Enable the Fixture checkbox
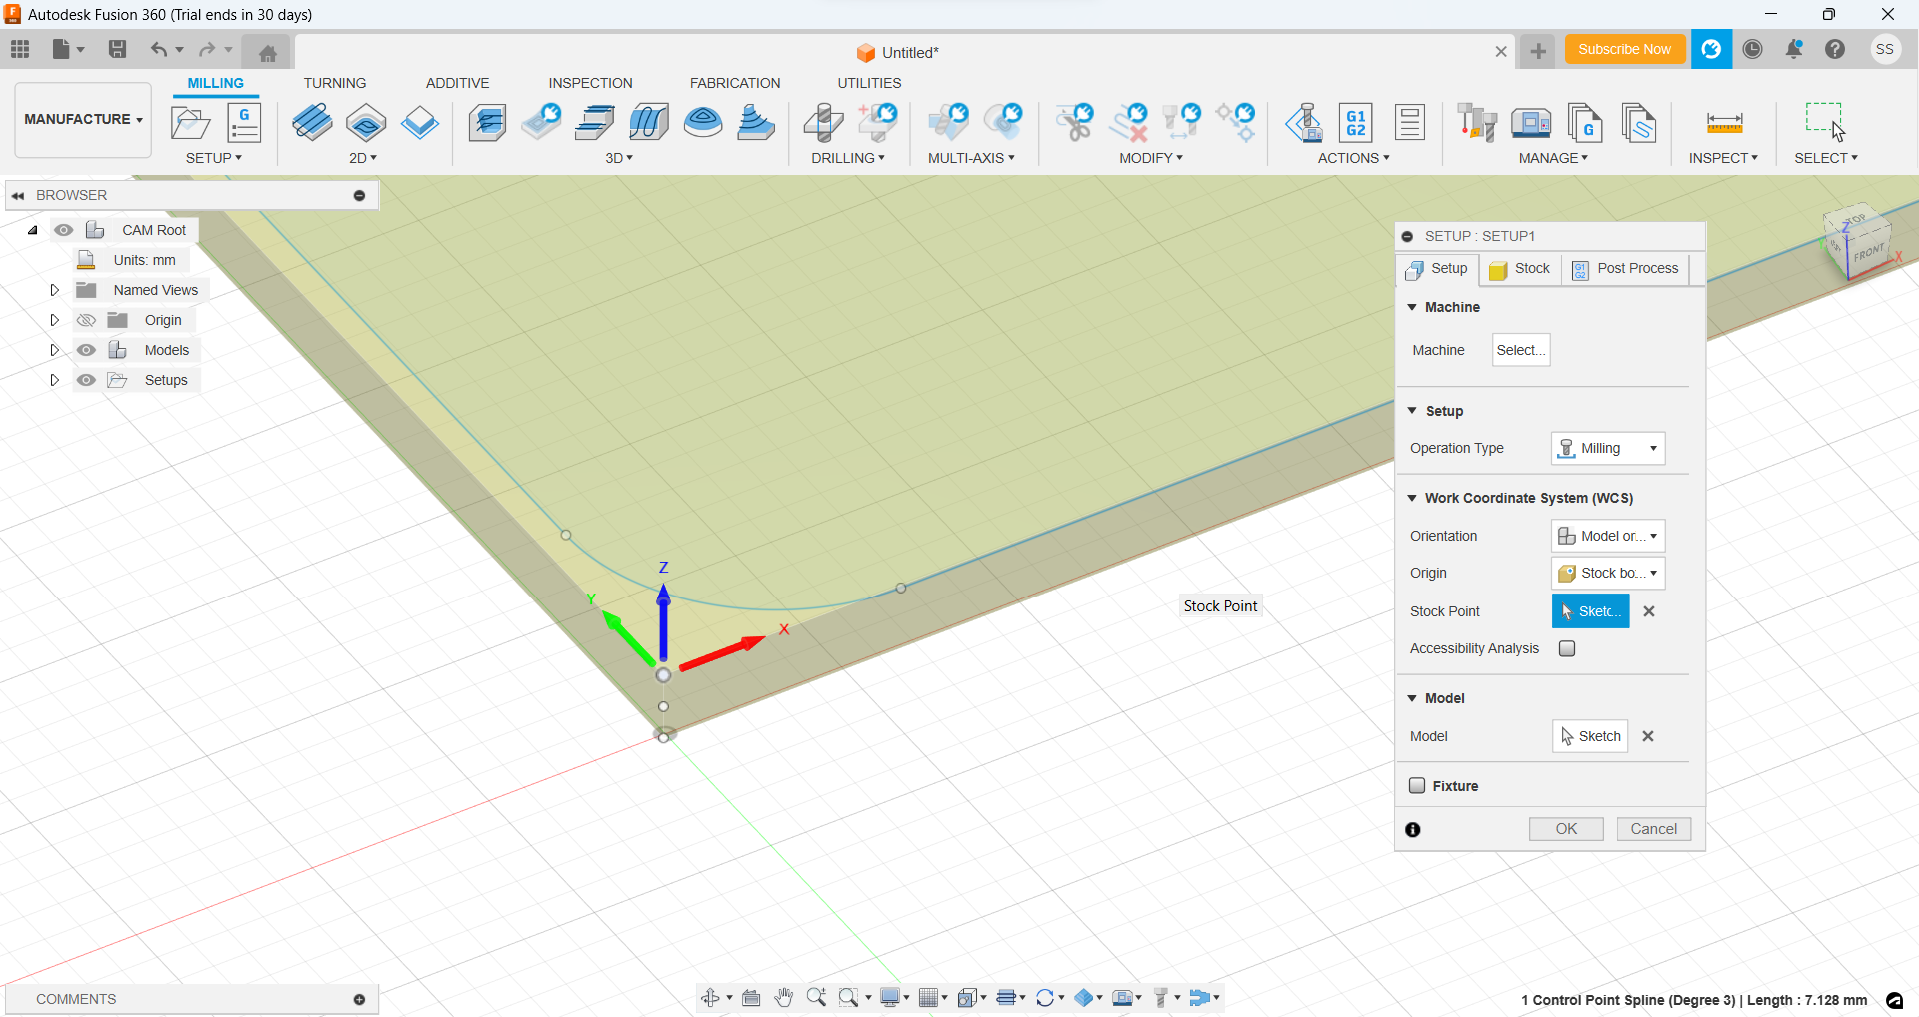 1417,785
